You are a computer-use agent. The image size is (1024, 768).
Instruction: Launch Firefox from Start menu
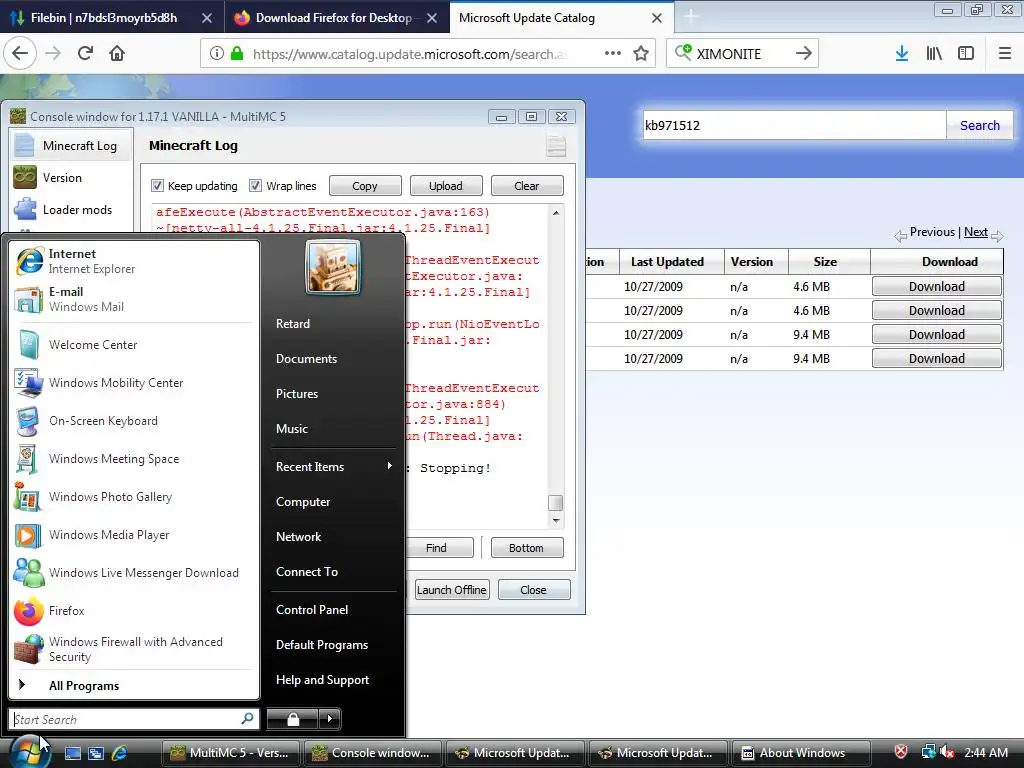[134, 611]
